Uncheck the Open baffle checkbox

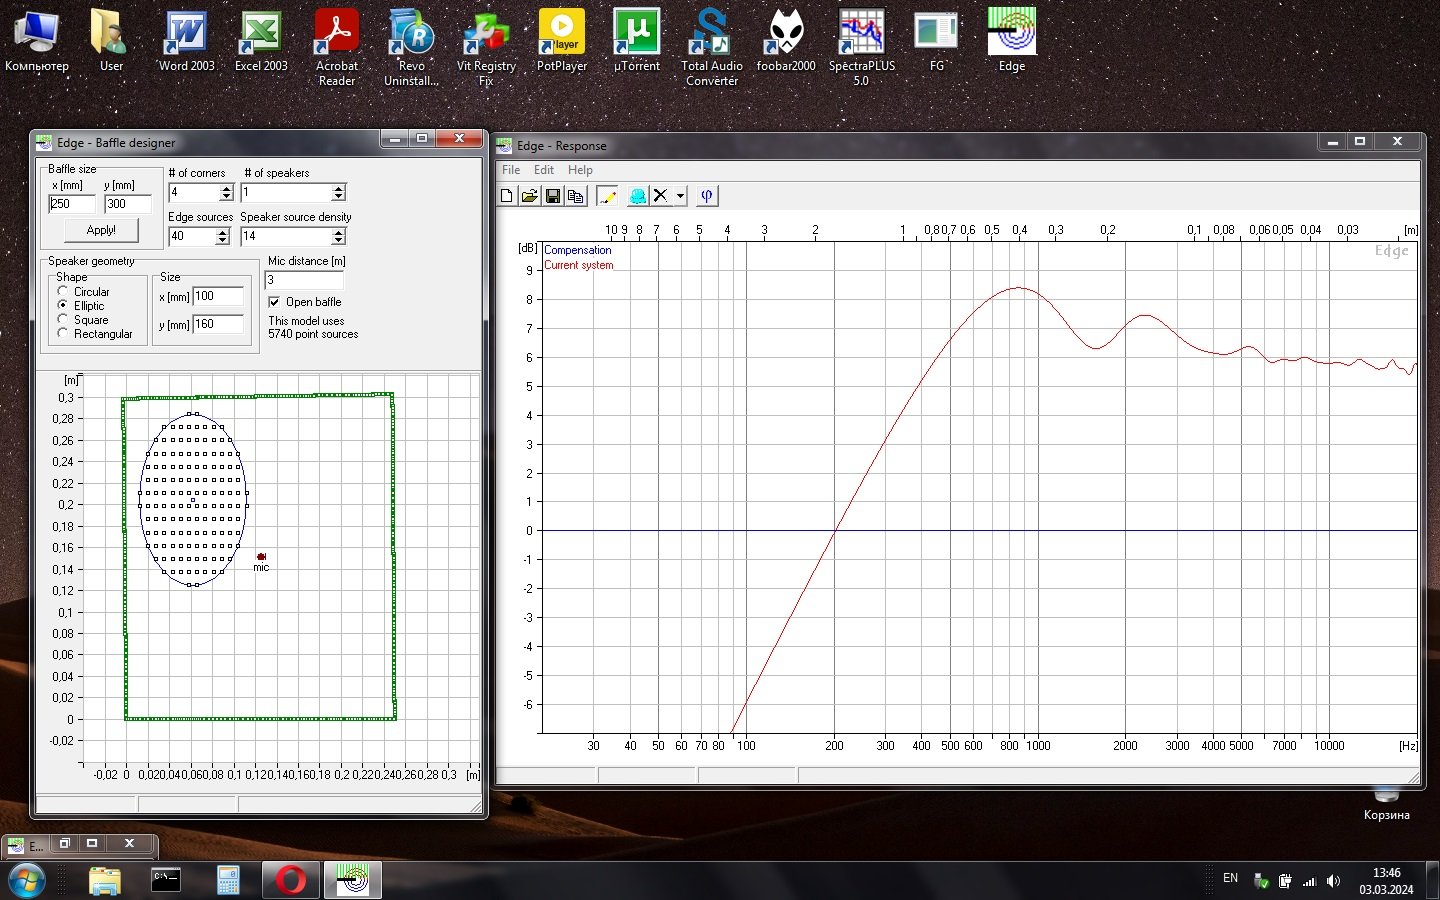tap(275, 302)
